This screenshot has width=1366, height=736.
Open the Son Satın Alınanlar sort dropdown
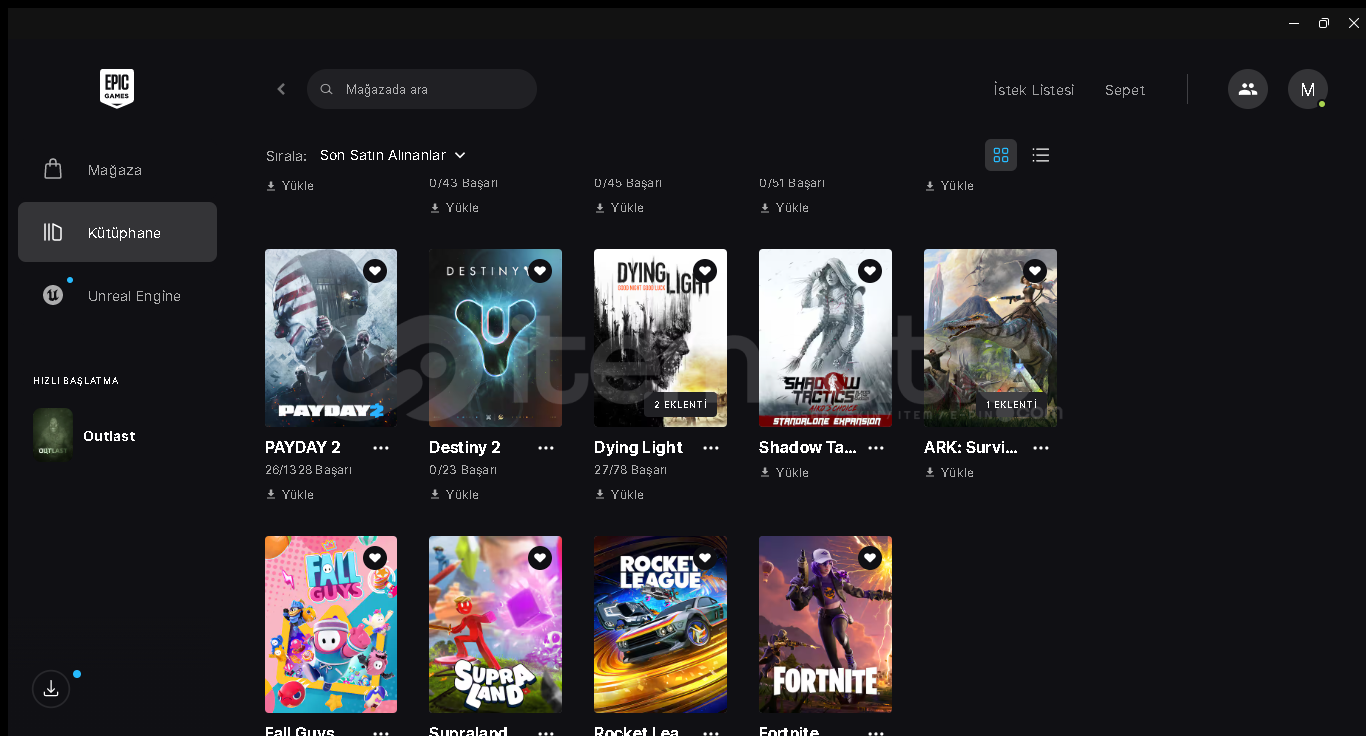tap(393, 155)
